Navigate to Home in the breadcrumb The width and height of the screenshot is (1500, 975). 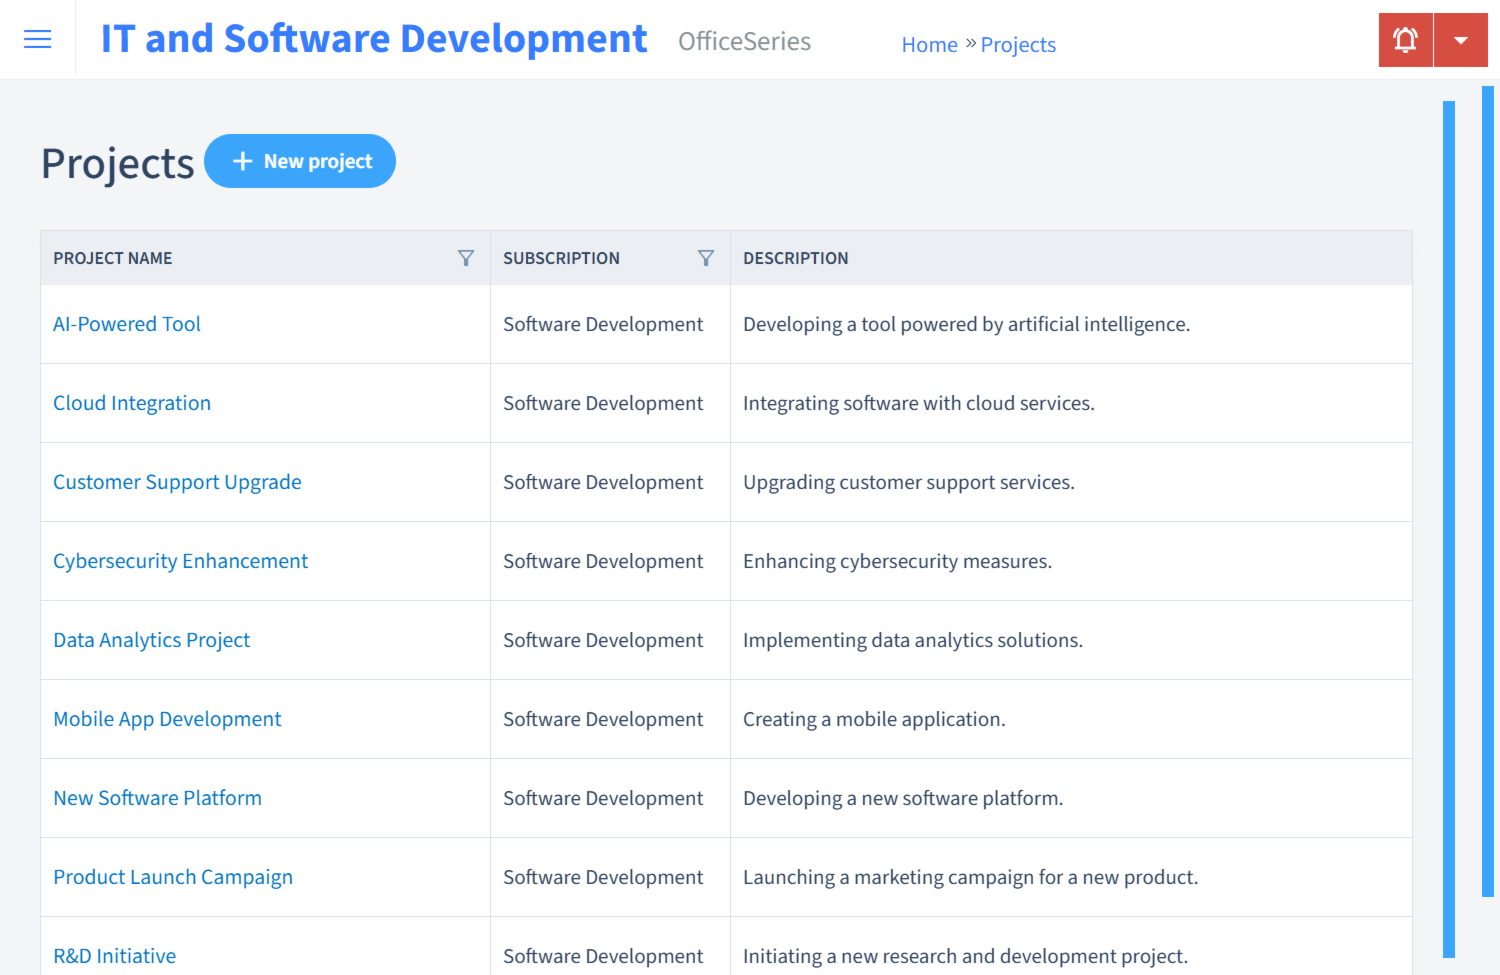[929, 44]
